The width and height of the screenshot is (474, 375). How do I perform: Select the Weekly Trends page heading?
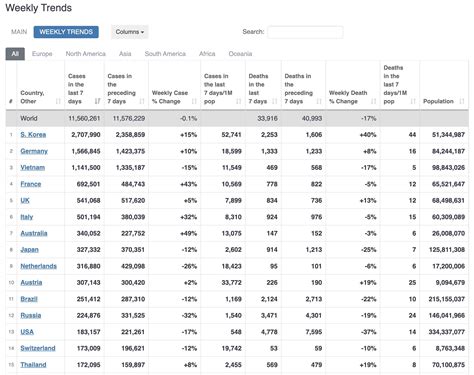pos(39,8)
